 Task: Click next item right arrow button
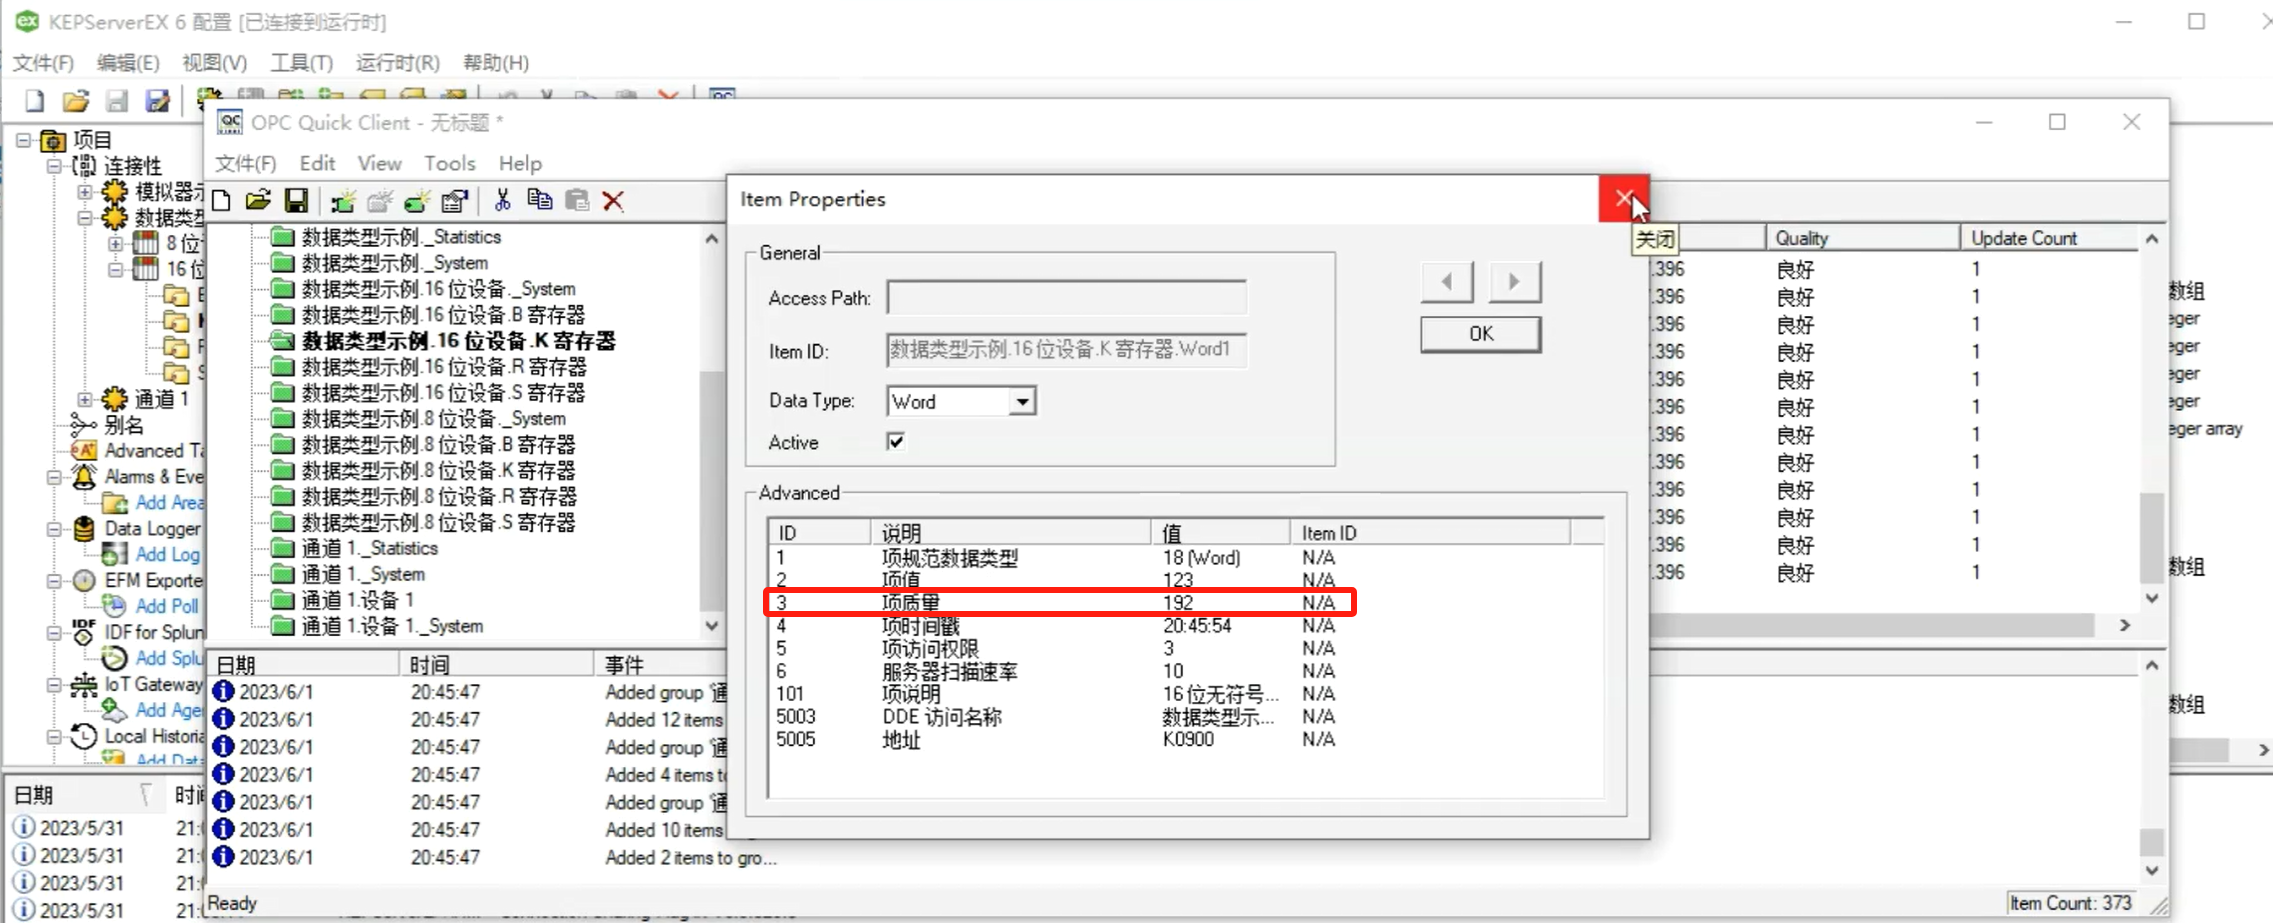pos(1514,282)
